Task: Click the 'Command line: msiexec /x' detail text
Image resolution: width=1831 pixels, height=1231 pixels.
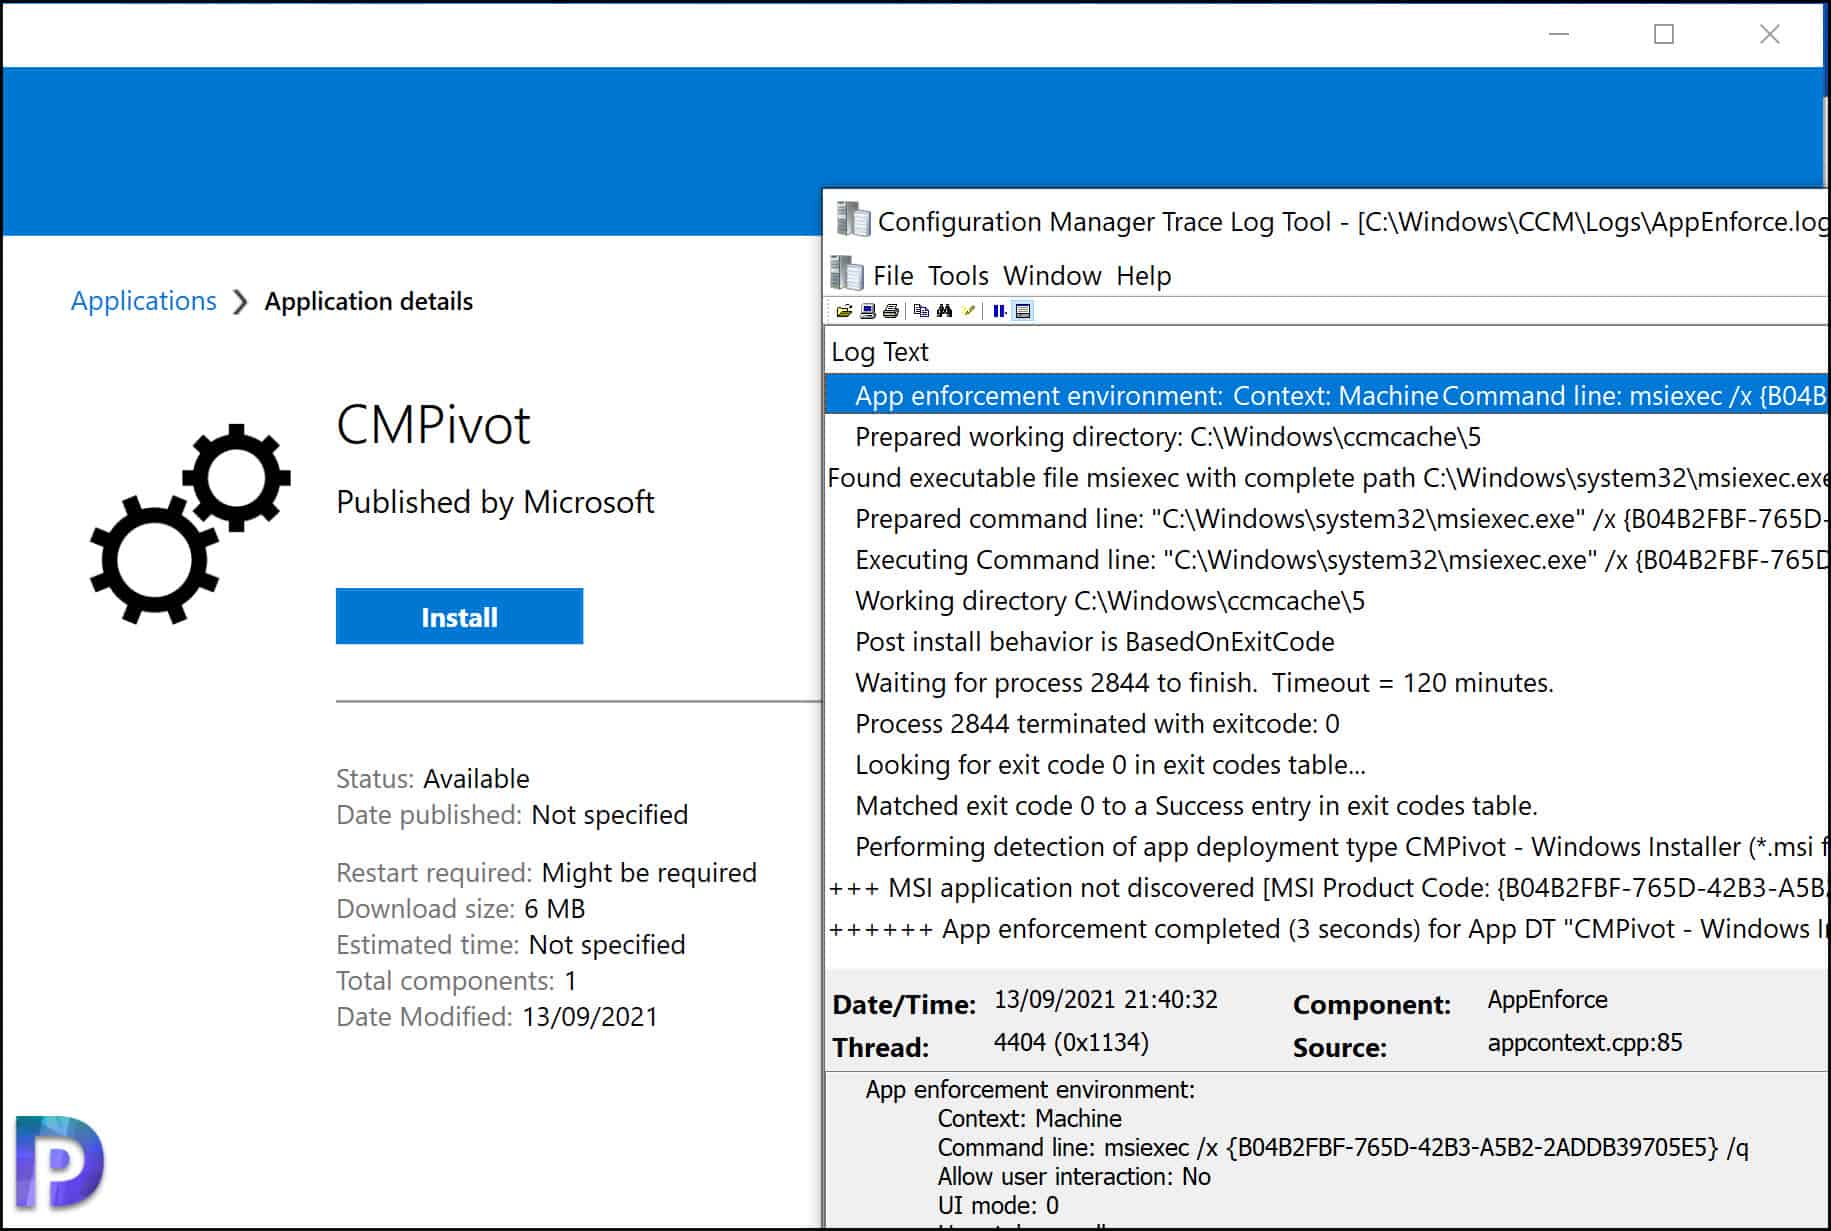Action: coord(1343,1148)
